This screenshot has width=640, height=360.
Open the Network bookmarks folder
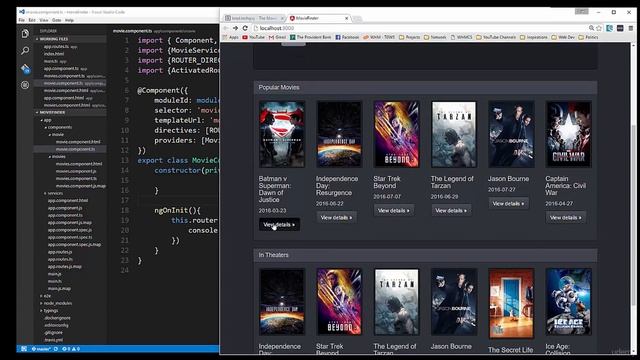coord(435,37)
